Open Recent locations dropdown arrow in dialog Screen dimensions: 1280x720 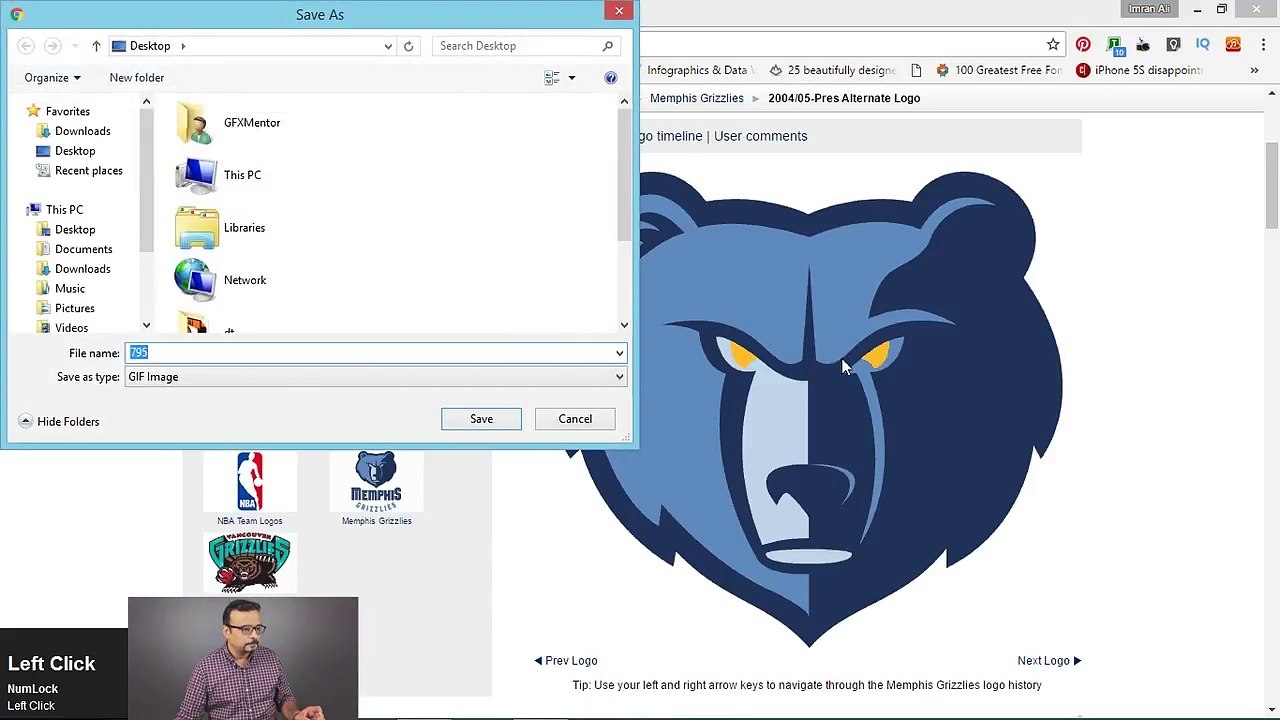(x=75, y=46)
